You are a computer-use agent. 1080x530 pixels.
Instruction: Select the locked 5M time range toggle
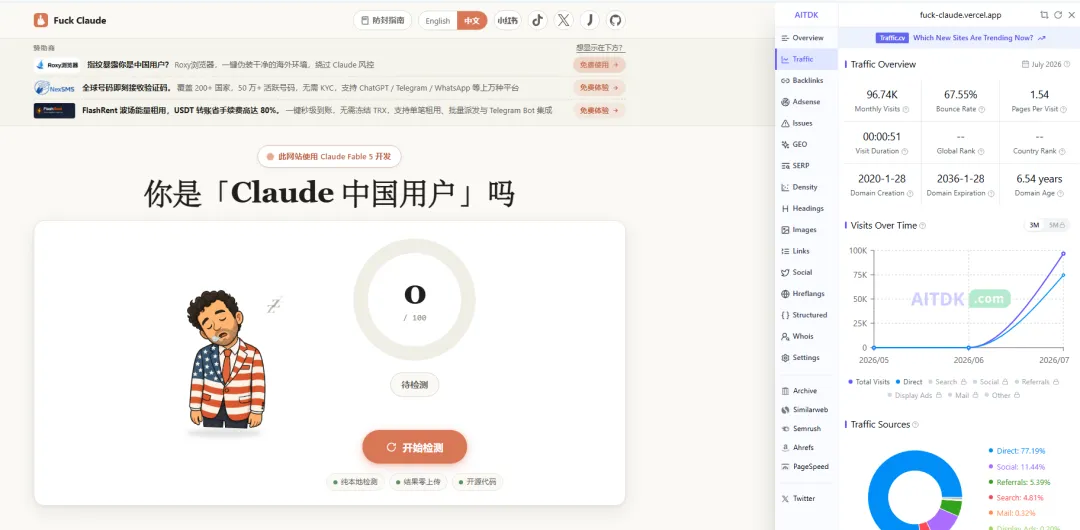(1056, 225)
